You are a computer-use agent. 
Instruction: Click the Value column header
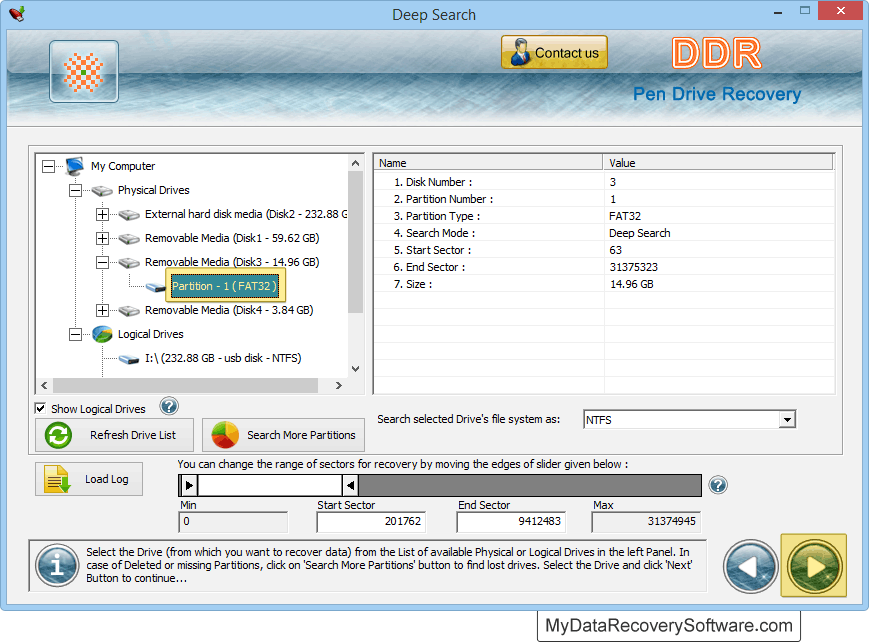coord(718,163)
